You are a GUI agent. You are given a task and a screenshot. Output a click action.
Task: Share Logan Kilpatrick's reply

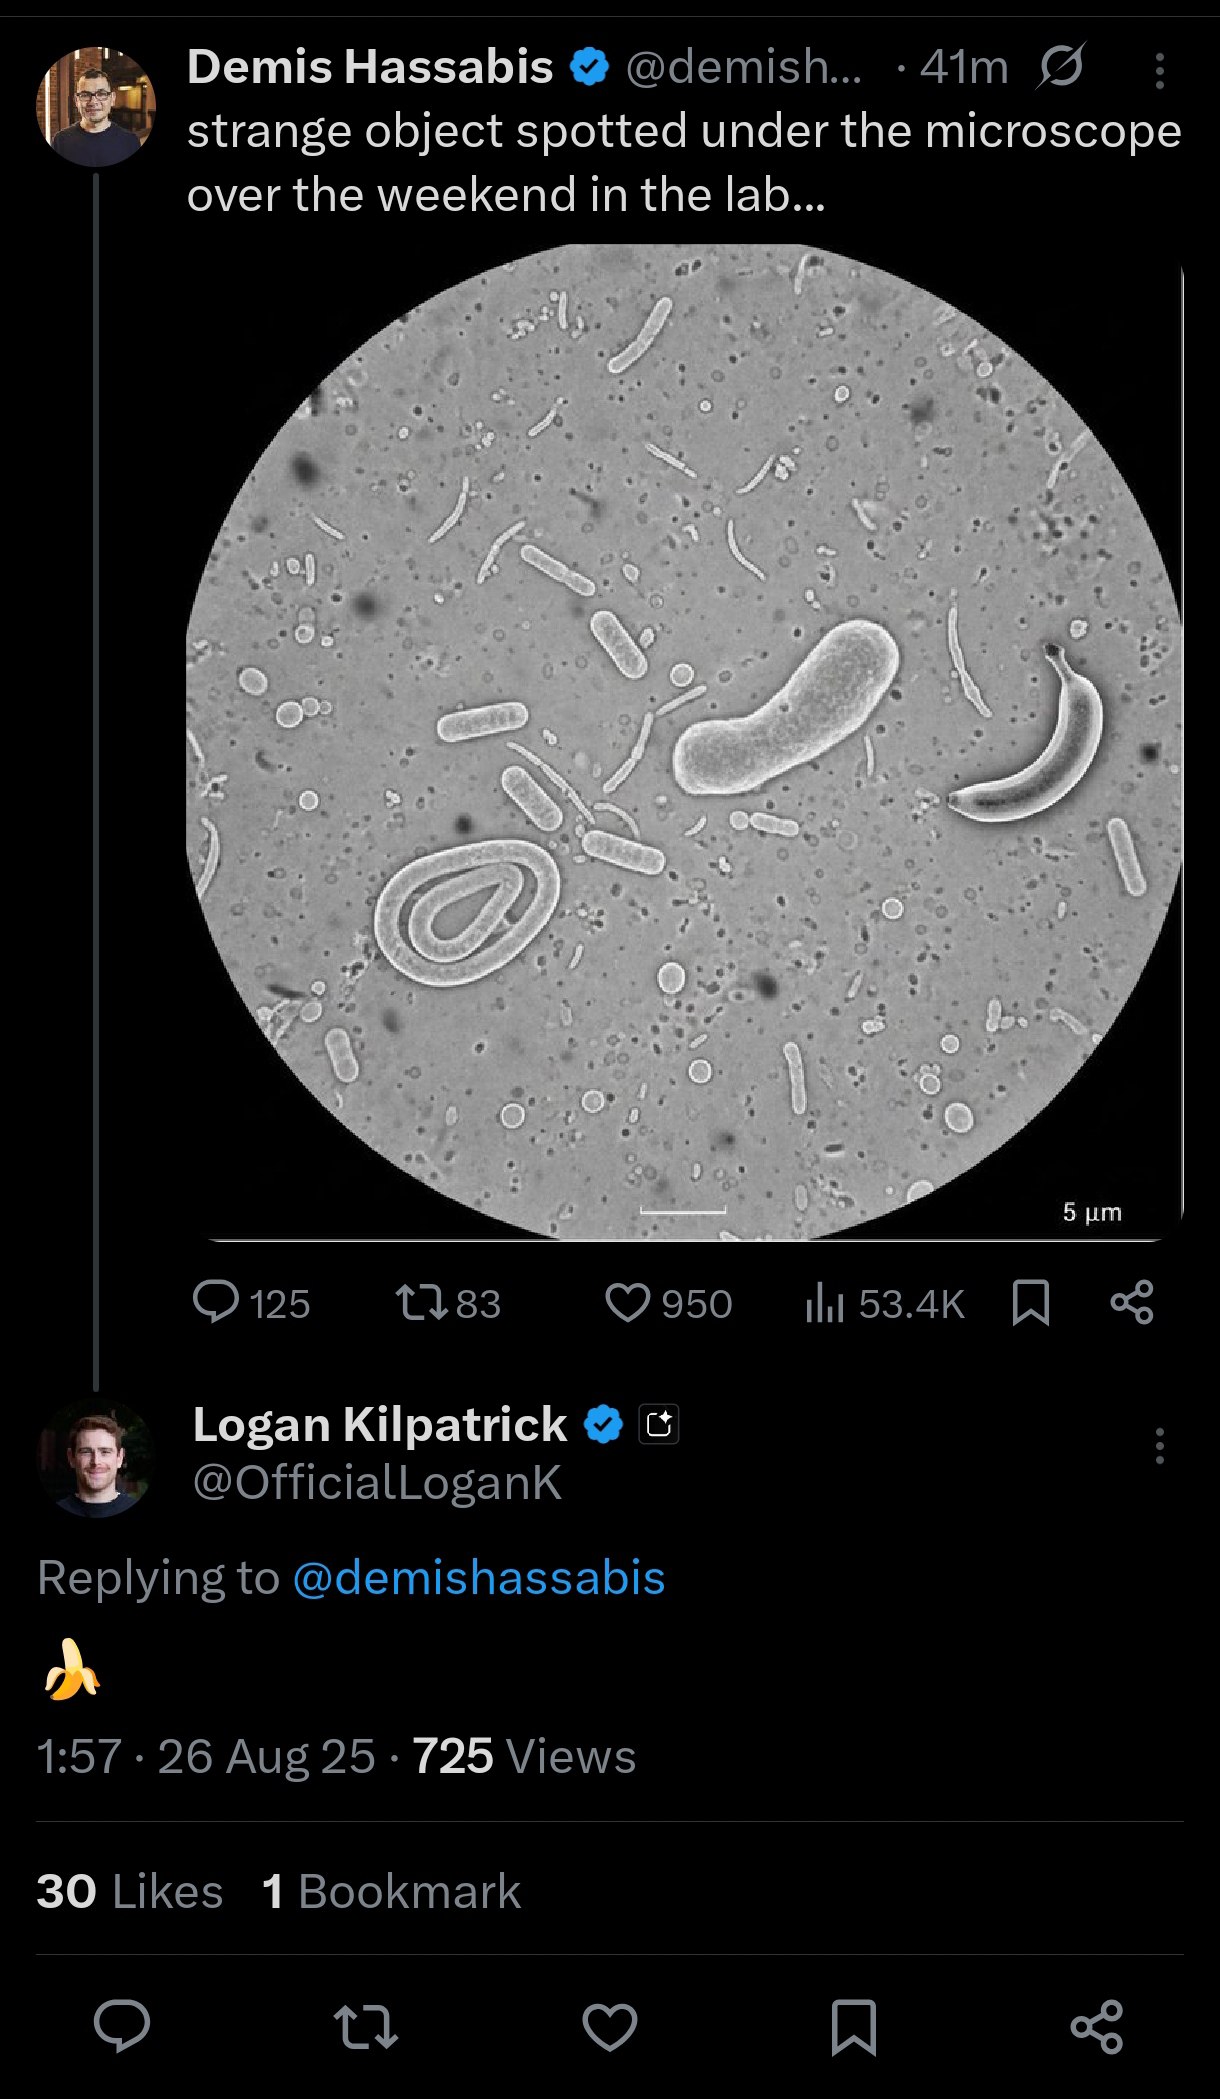pyautogui.click(x=1097, y=2026)
